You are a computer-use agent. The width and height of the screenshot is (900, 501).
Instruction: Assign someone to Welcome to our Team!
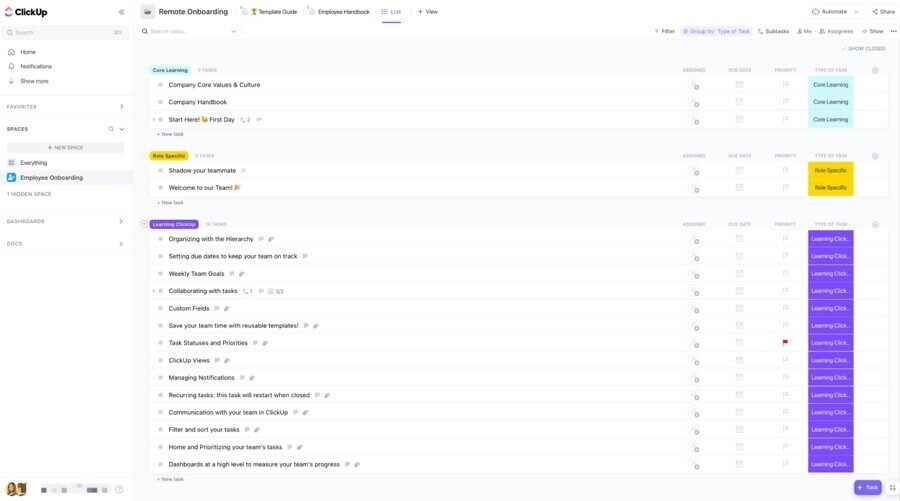click(x=695, y=188)
